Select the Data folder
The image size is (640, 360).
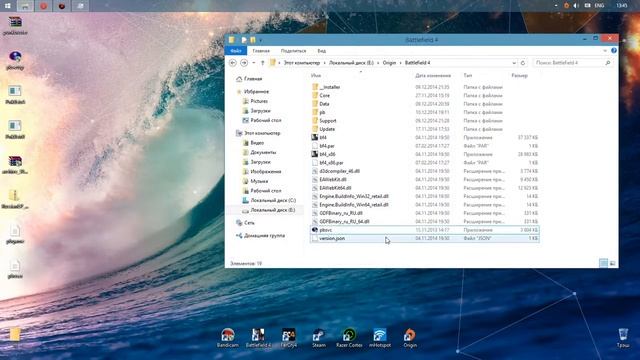pyautogui.click(x=424, y=104)
